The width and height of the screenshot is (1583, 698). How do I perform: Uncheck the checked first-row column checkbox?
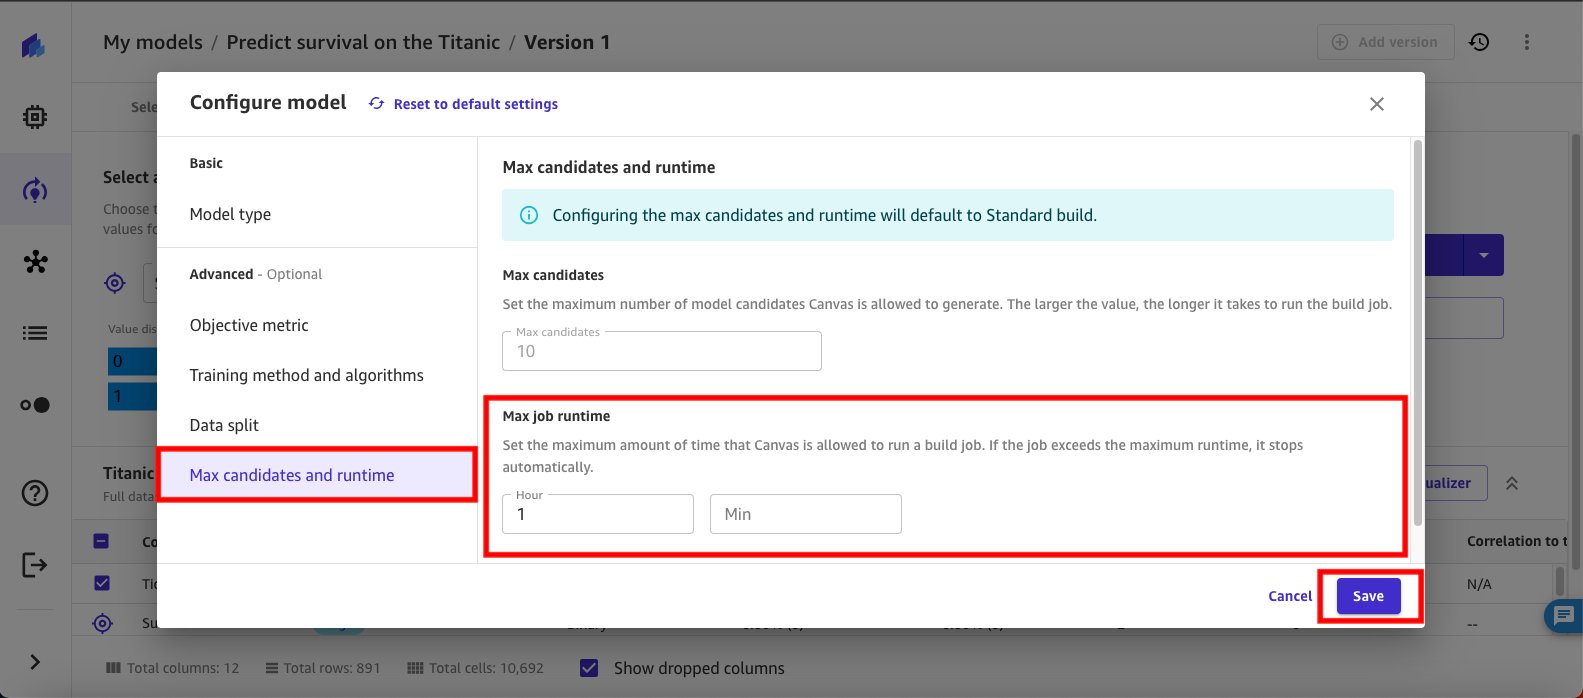101,583
